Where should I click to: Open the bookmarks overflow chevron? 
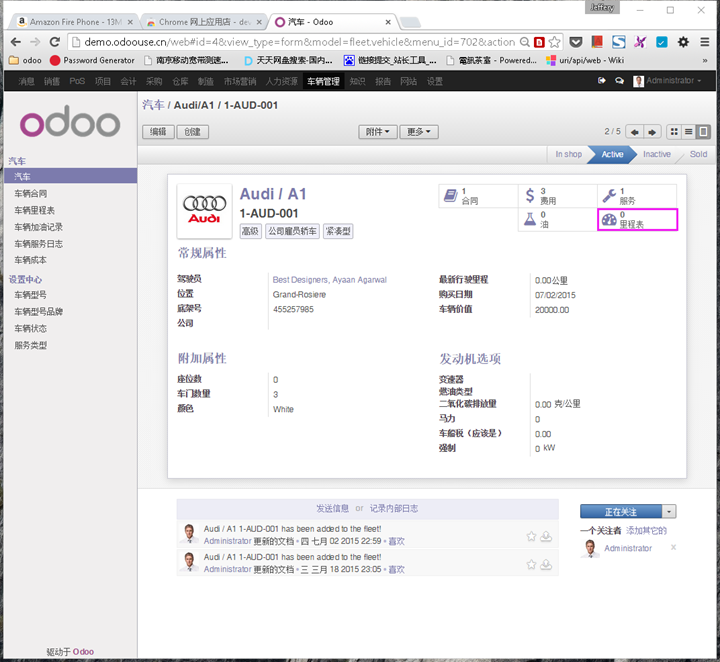(704, 60)
